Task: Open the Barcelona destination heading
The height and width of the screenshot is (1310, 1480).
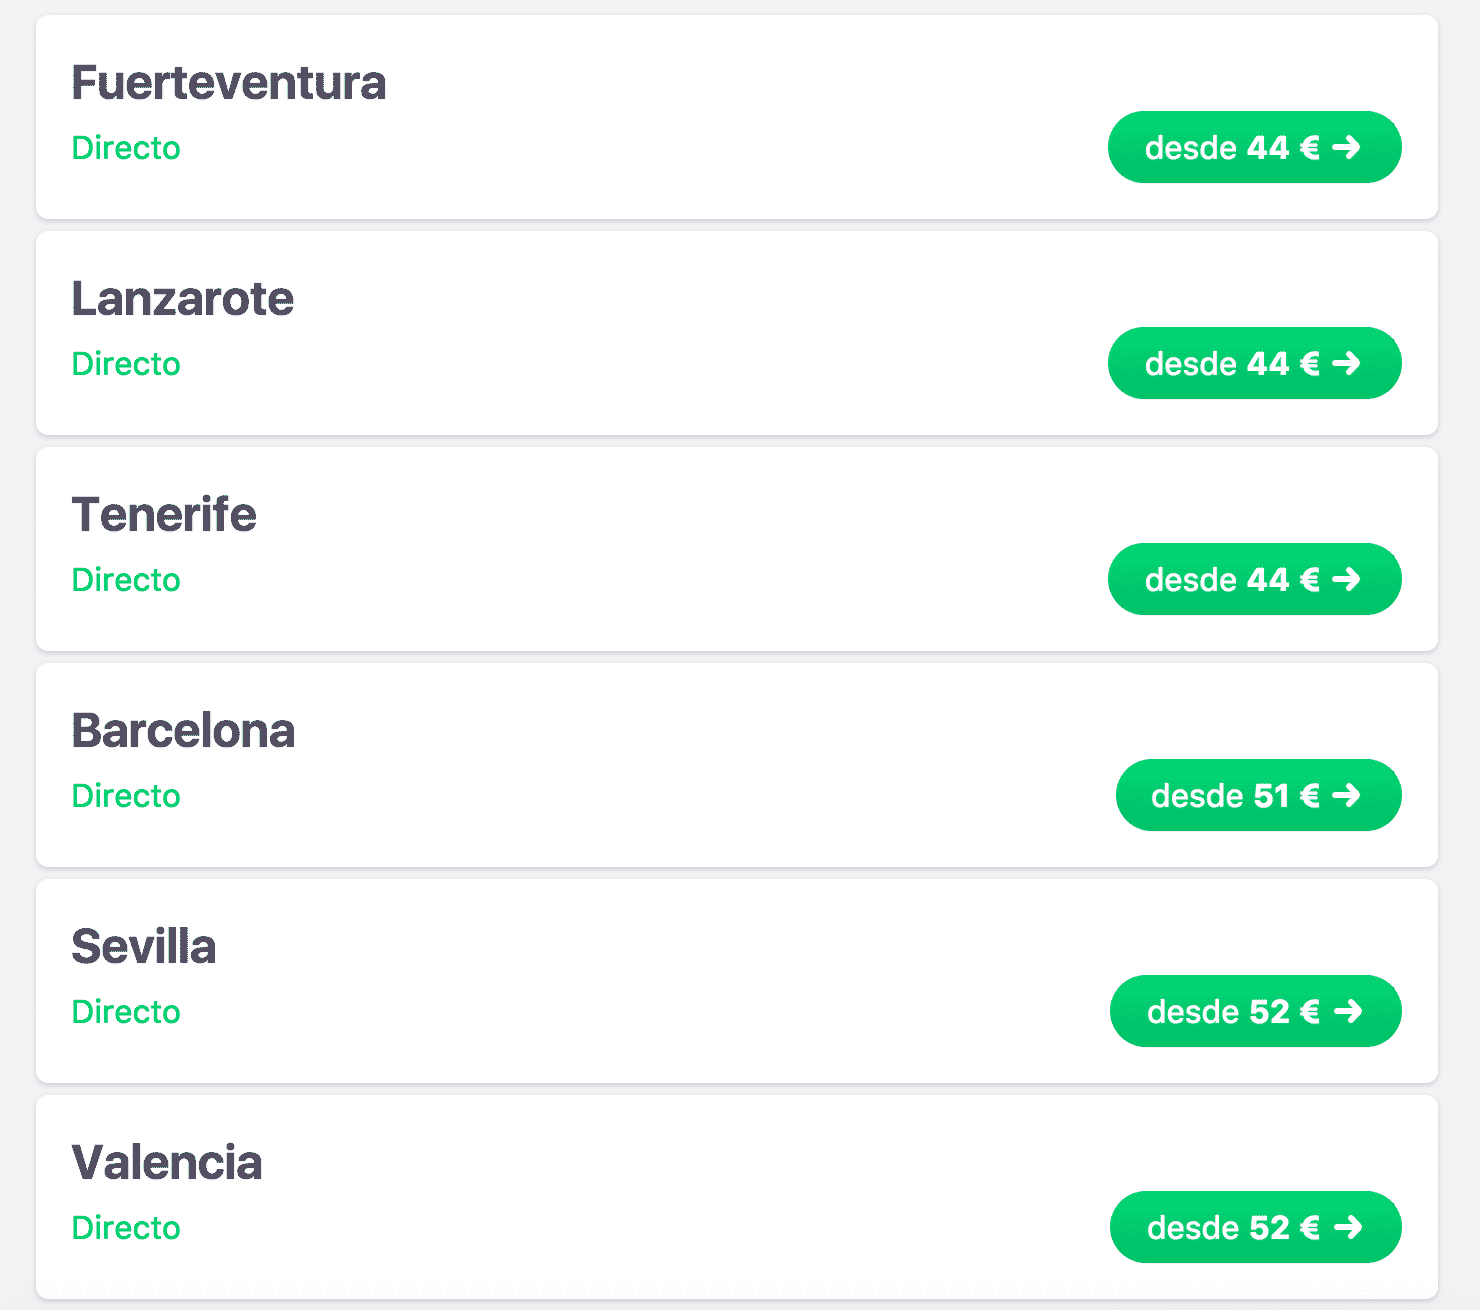Action: [x=183, y=731]
